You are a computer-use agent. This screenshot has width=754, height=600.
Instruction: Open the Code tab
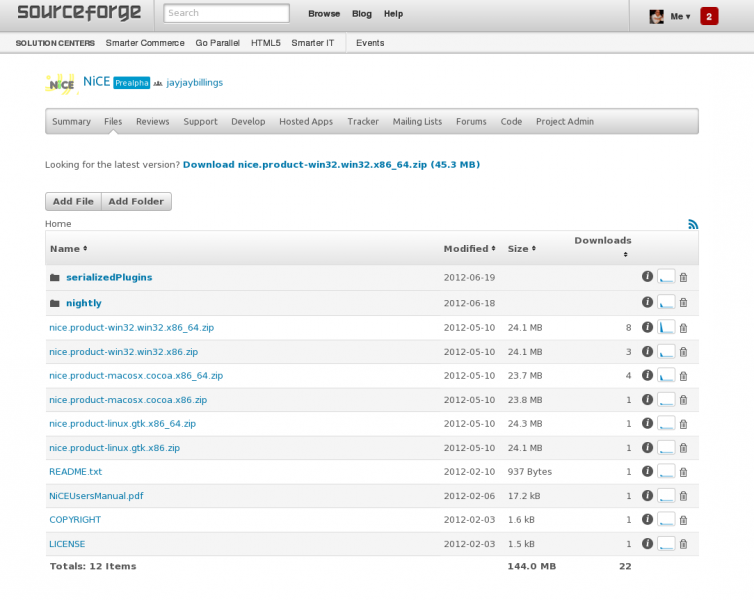pos(511,122)
